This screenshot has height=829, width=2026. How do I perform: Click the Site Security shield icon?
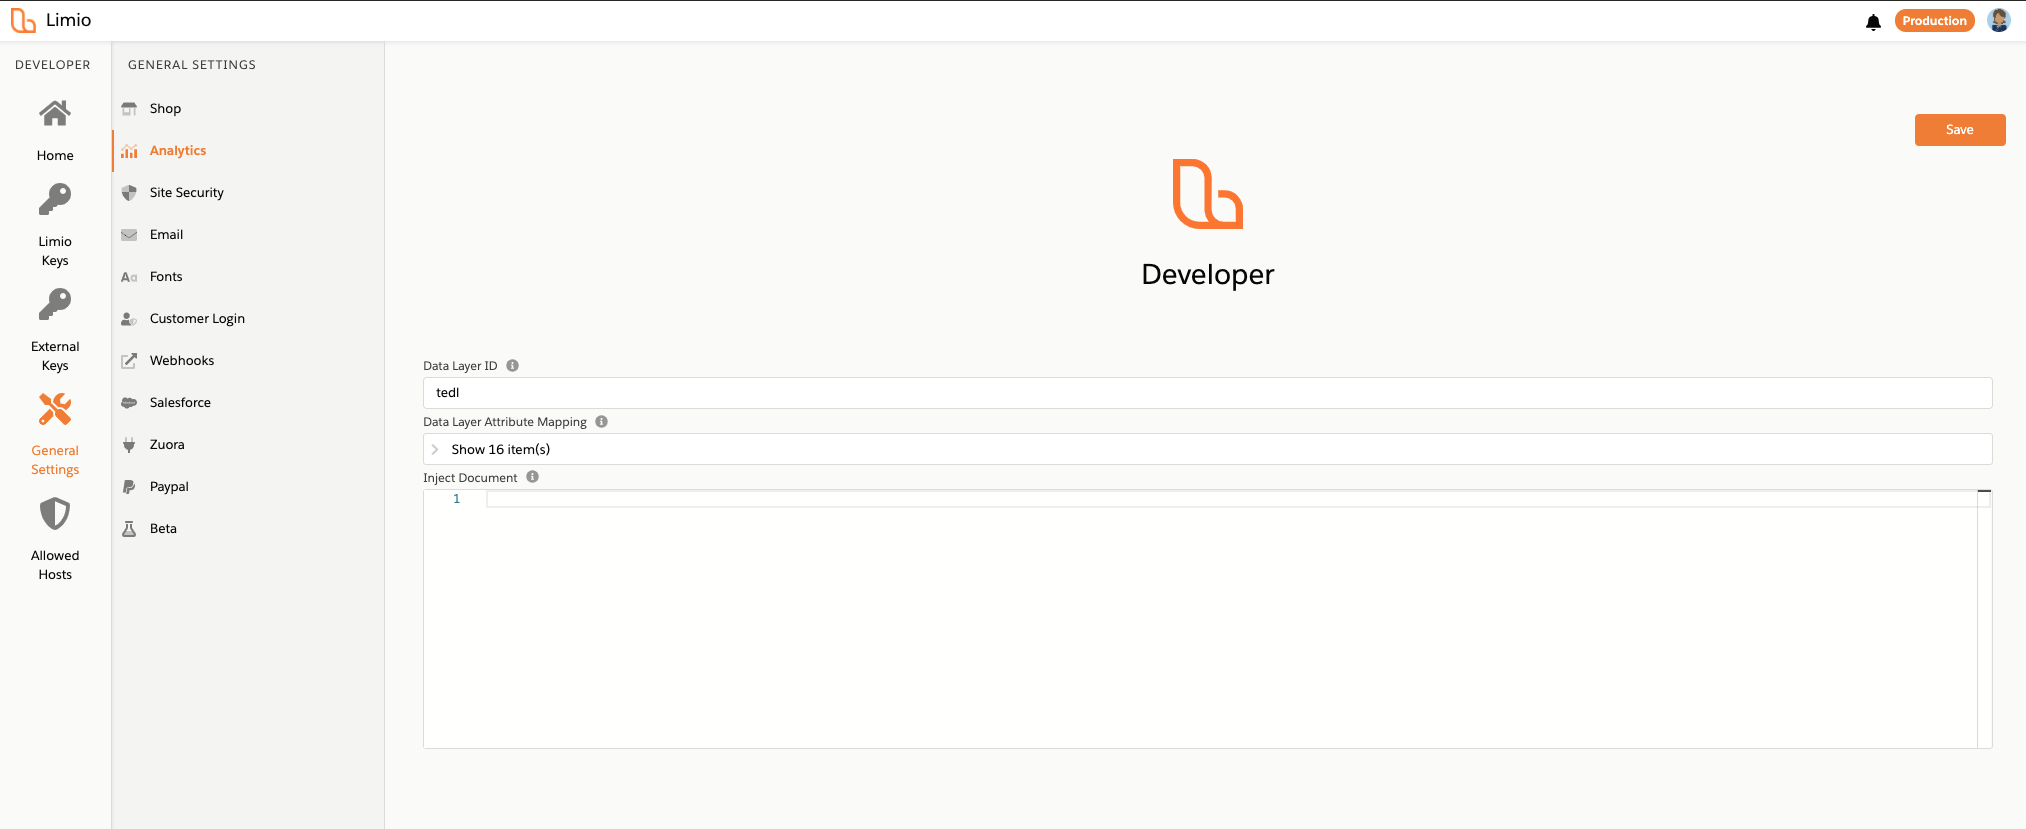coord(129,193)
